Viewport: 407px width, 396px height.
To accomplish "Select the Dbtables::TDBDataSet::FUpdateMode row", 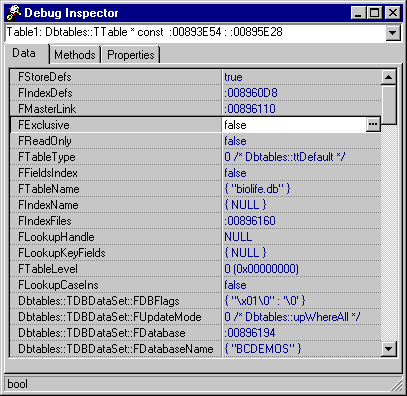I will click(196, 317).
